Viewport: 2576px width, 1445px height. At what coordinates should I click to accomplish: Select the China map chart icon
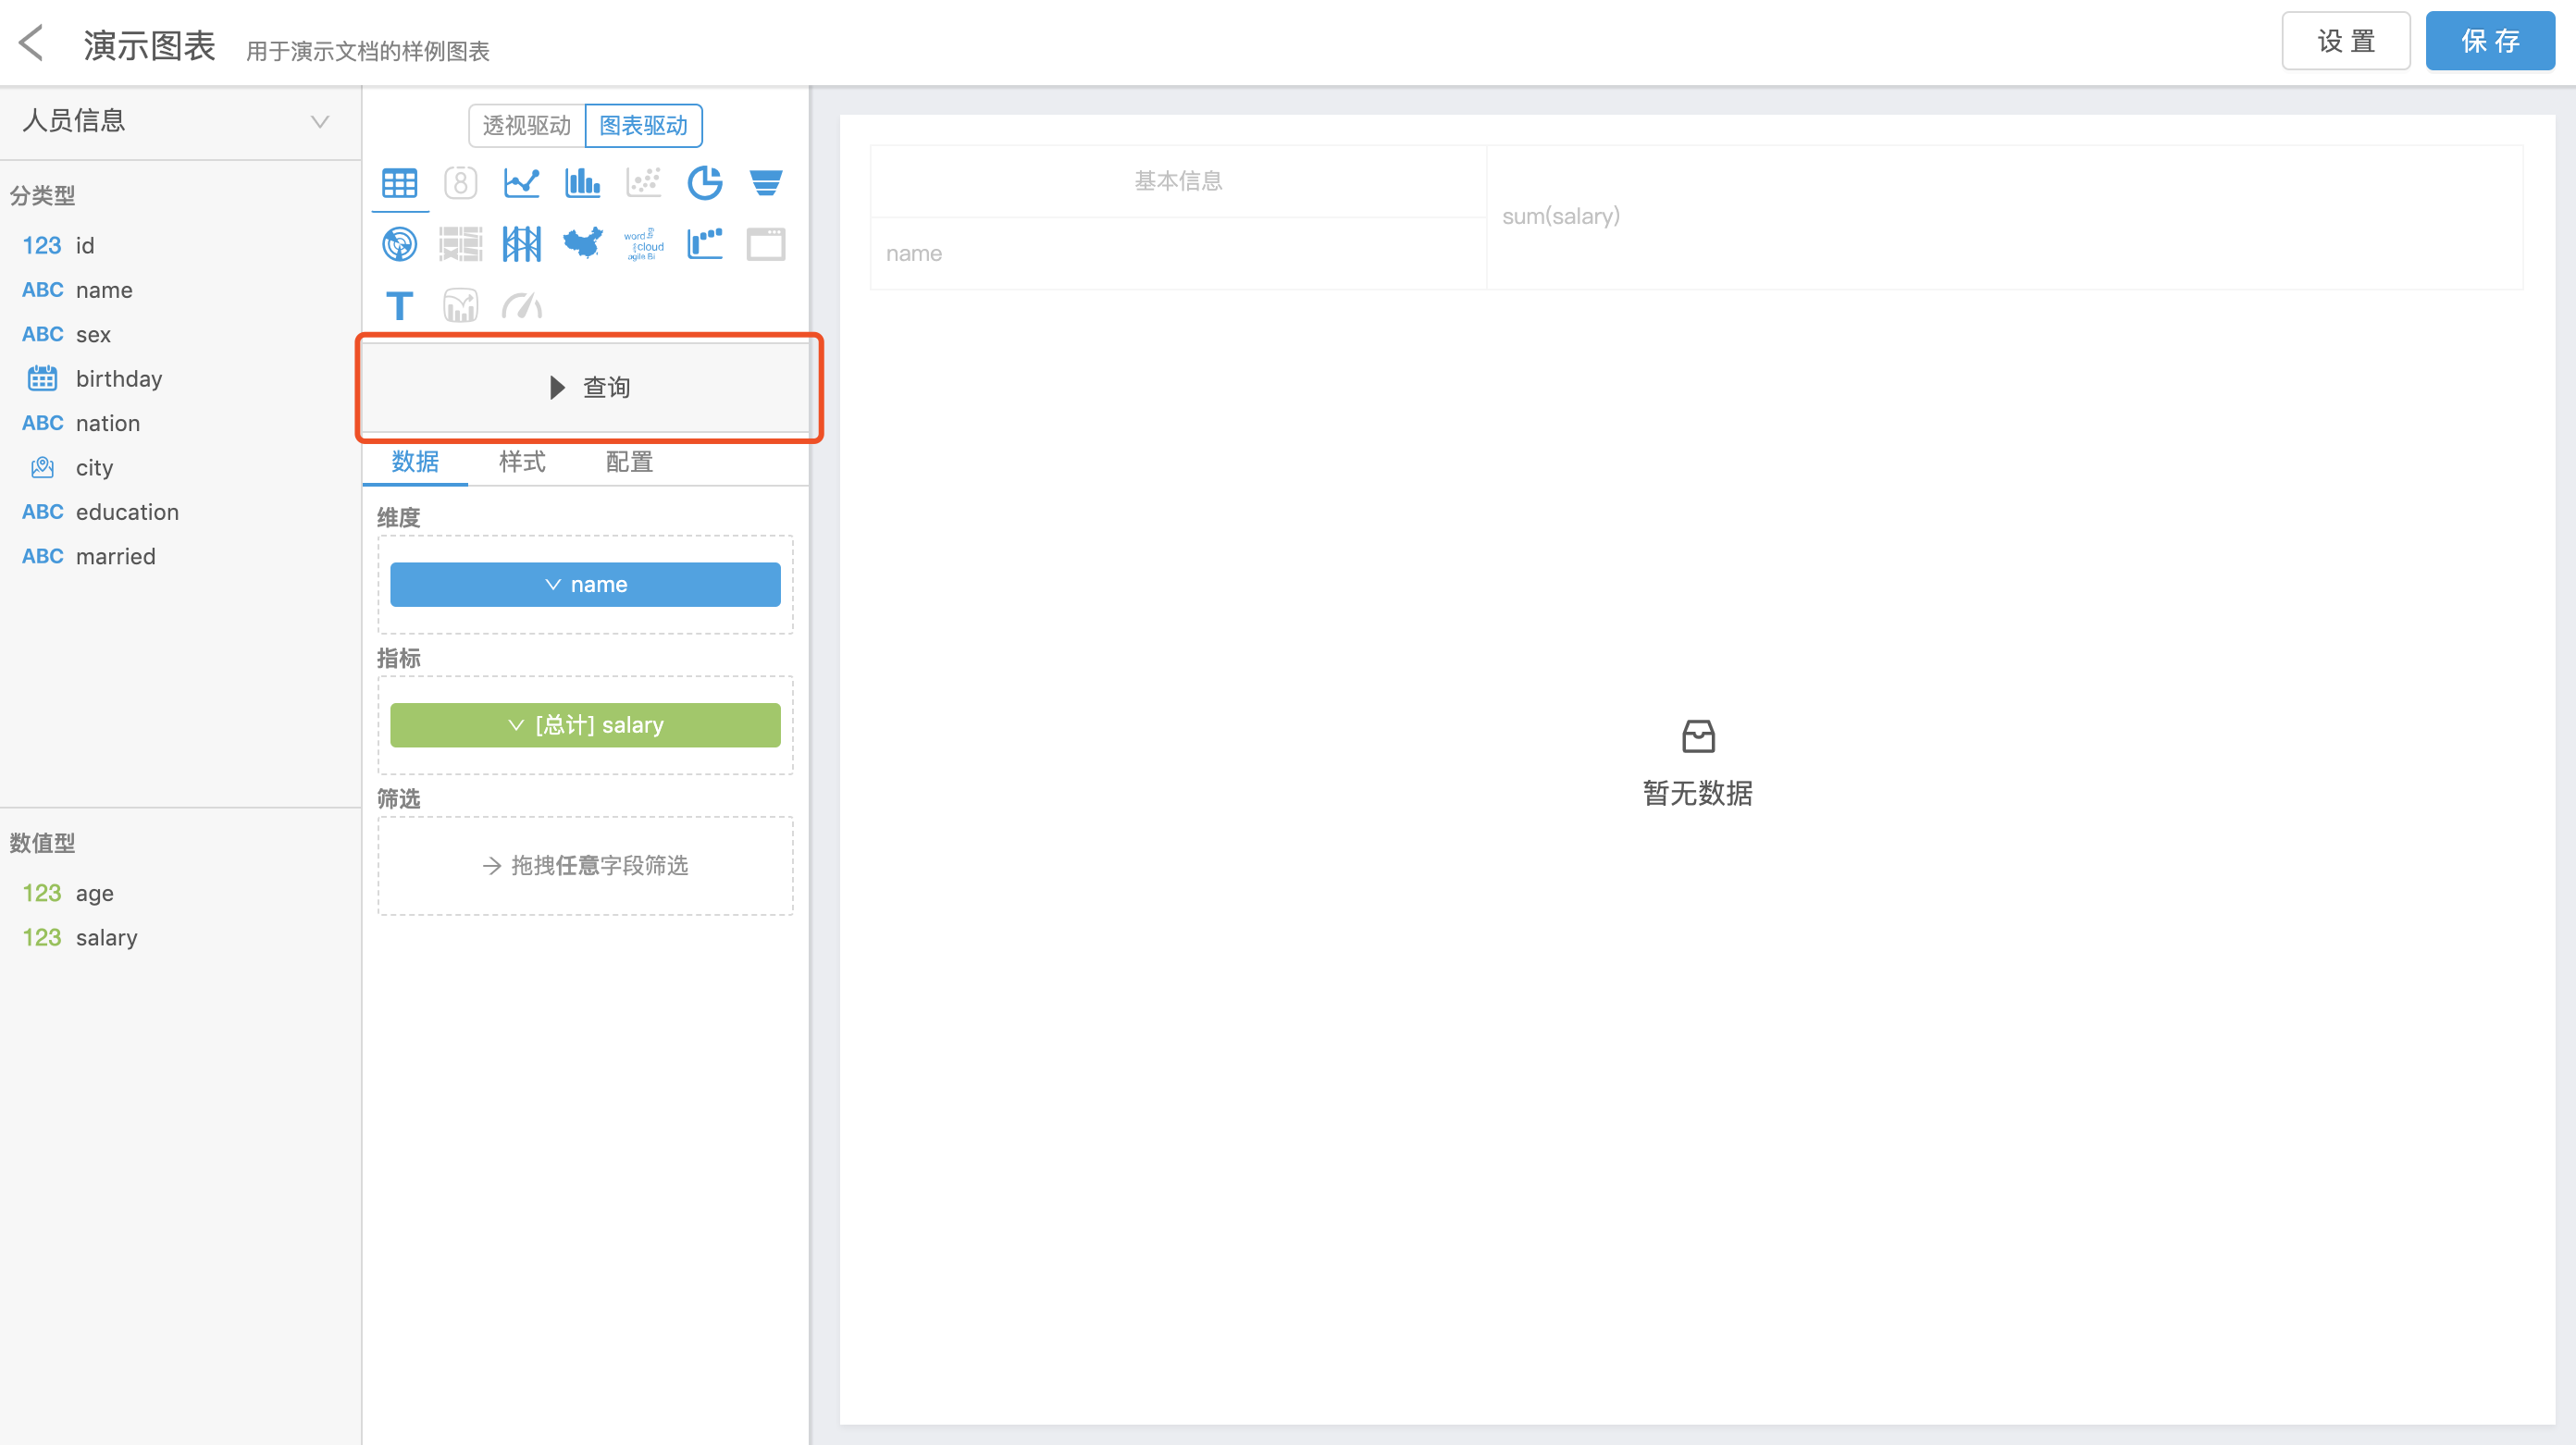coord(582,243)
